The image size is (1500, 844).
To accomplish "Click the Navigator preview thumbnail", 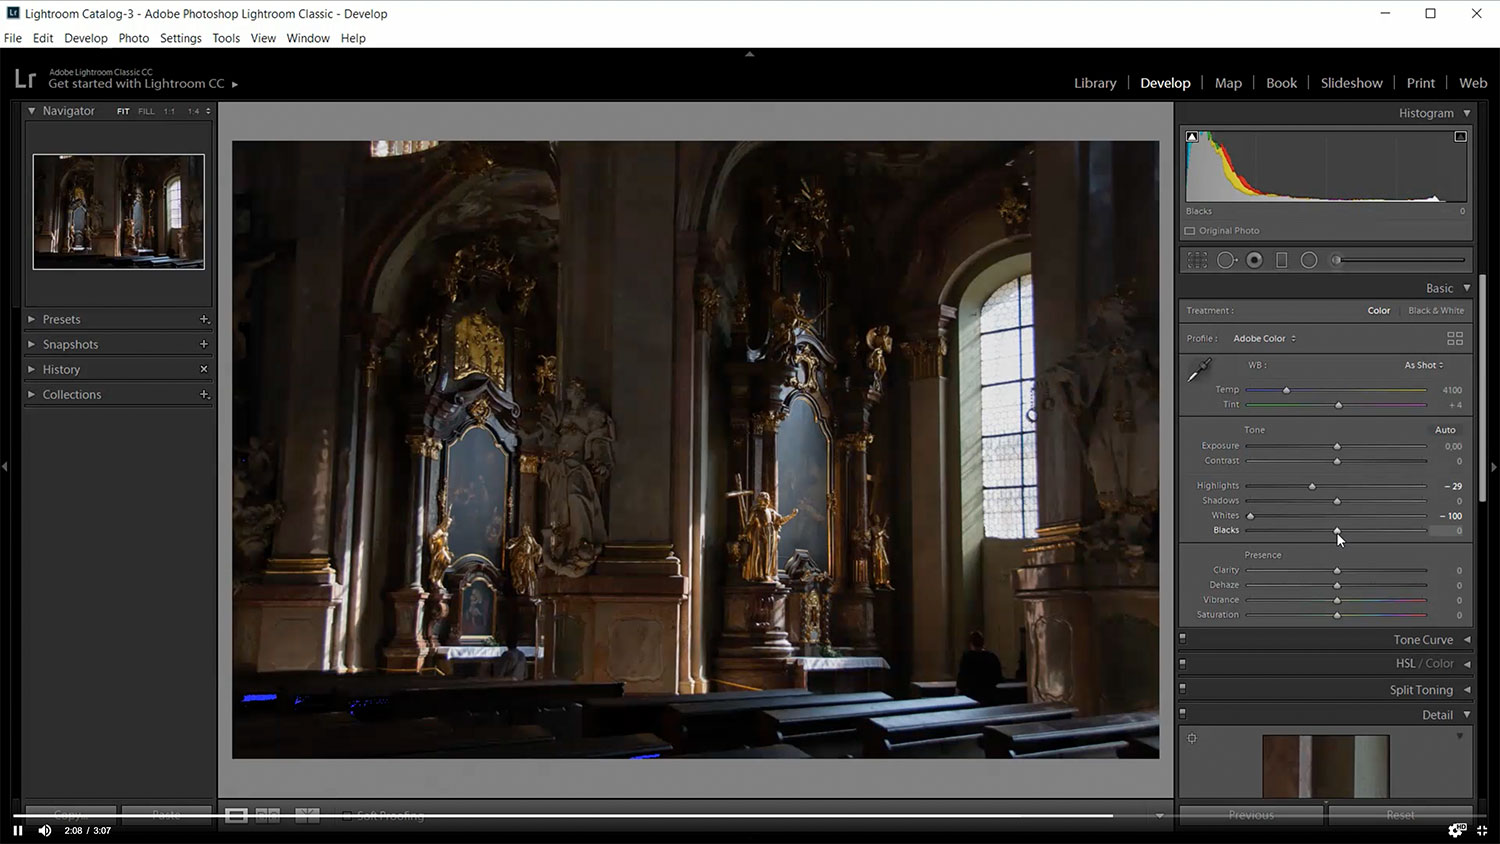I will pyautogui.click(x=118, y=212).
